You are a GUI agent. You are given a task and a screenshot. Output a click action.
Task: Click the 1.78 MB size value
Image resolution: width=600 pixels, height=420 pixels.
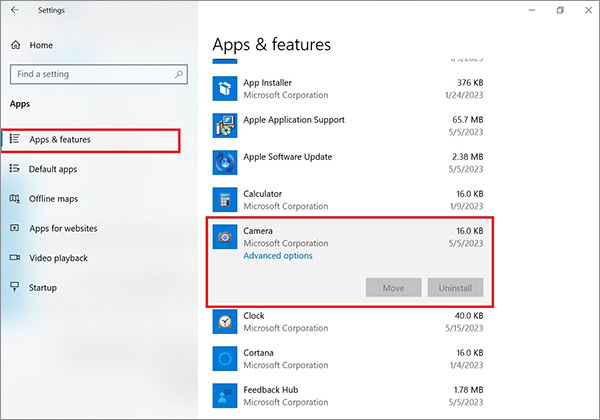[x=468, y=390]
